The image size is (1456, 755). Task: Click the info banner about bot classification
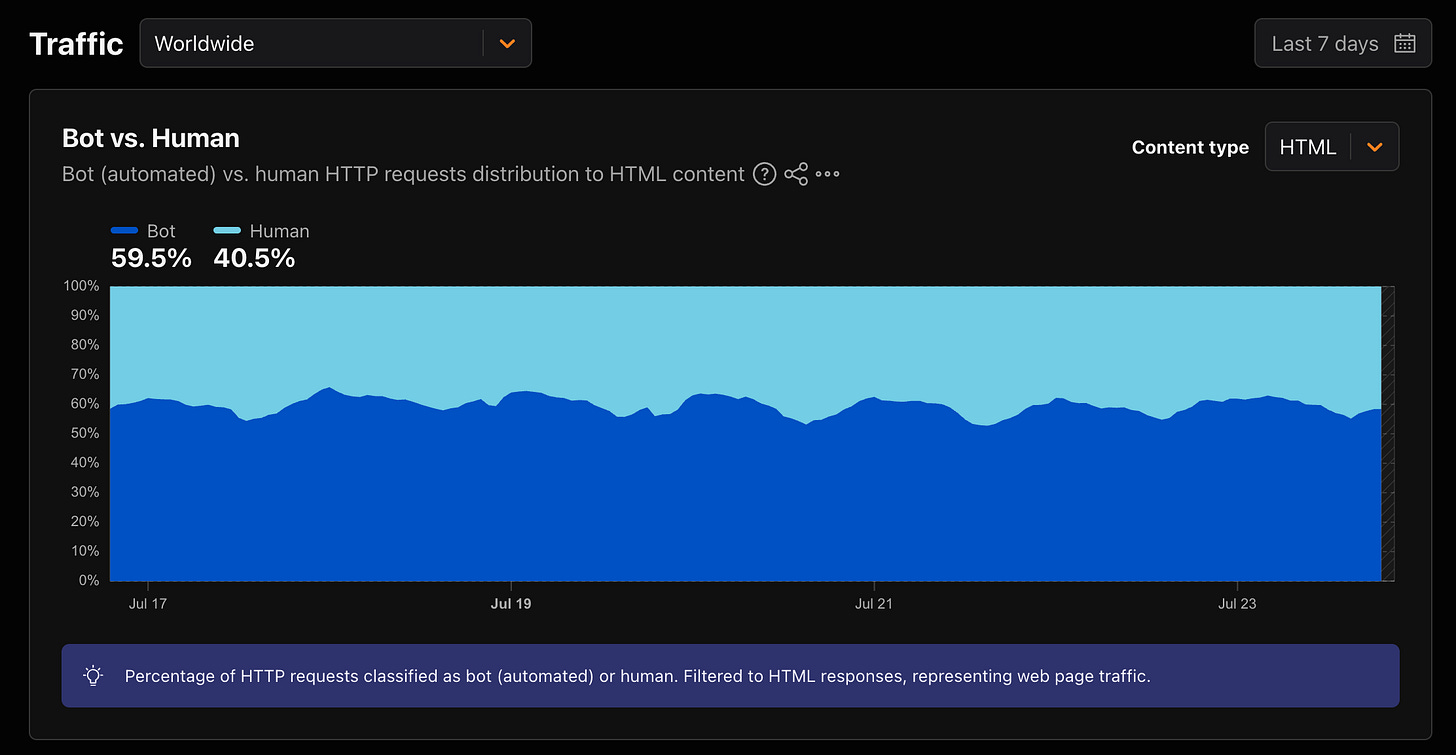730,675
